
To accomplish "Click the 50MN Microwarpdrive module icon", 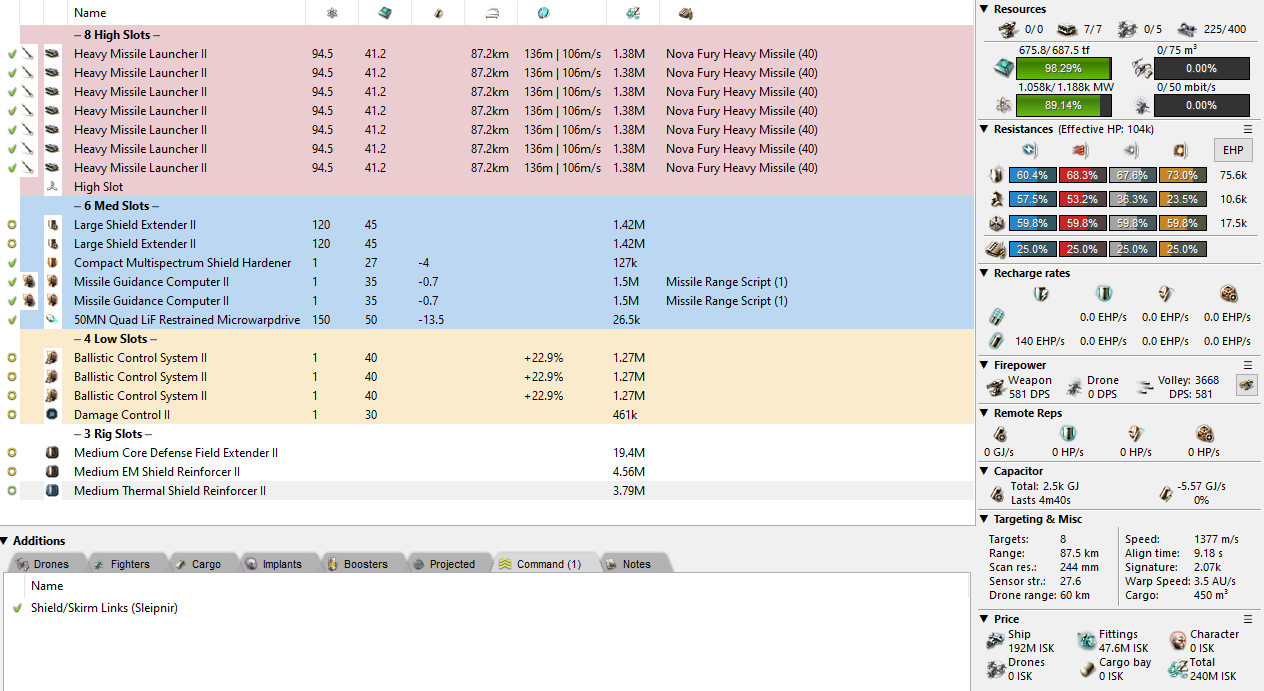I will tap(52, 320).
